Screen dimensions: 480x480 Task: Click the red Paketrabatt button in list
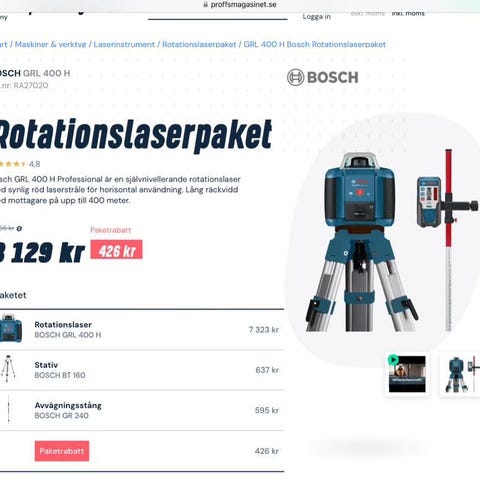click(62, 451)
